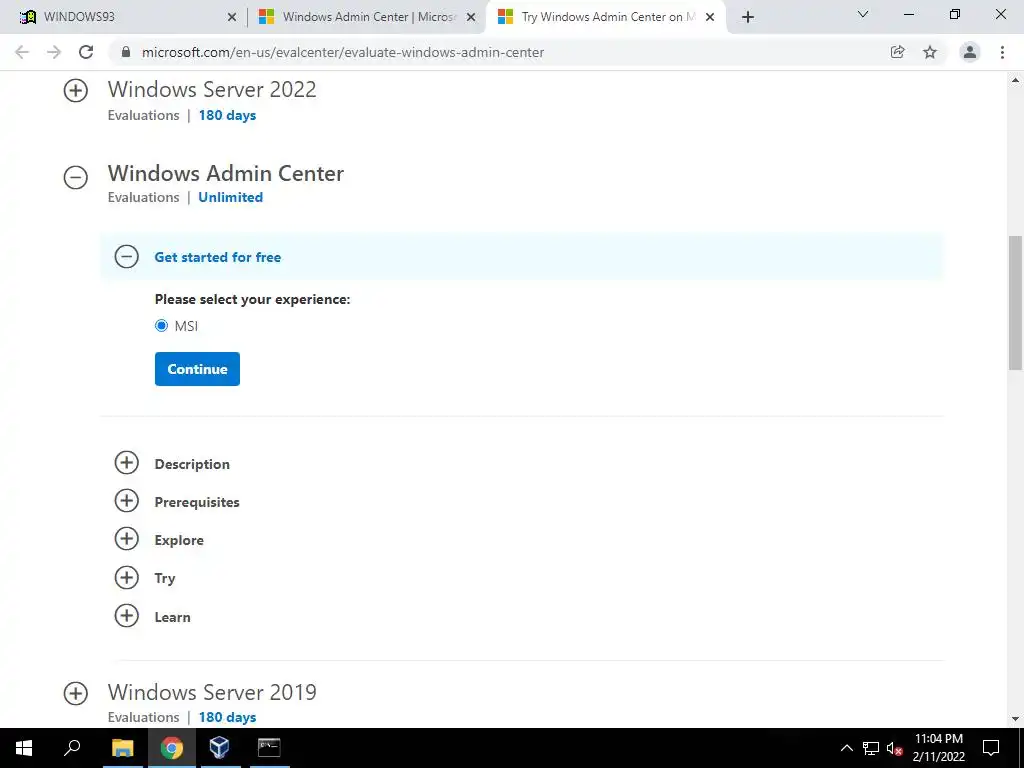Click the page's vertical scrollbar thumb
The height and width of the screenshot is (768, 1024).
(x=1016, y=303)
